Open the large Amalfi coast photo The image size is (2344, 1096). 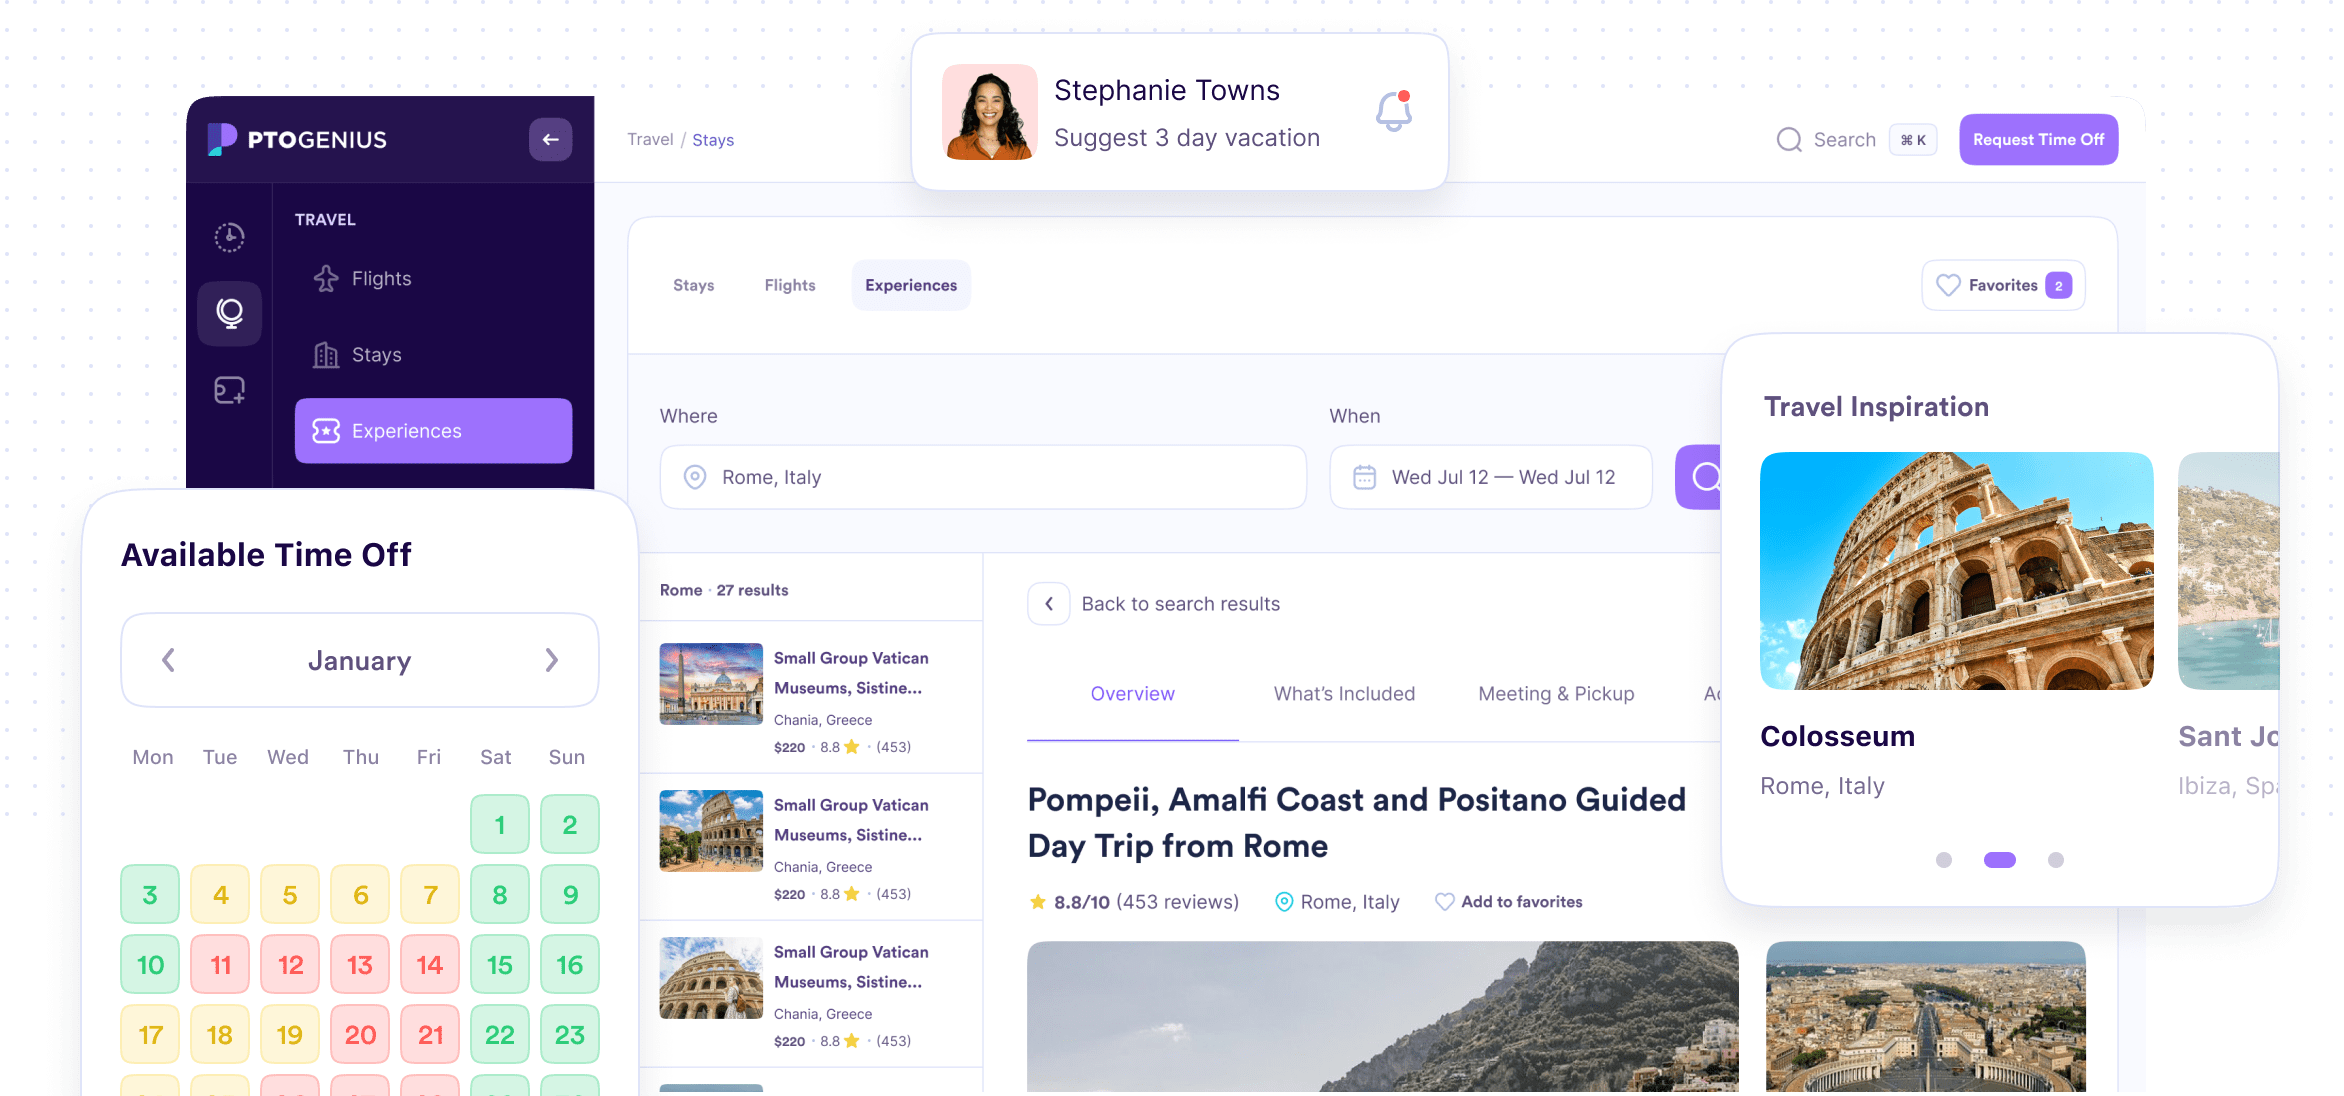click(1382, 1016)
